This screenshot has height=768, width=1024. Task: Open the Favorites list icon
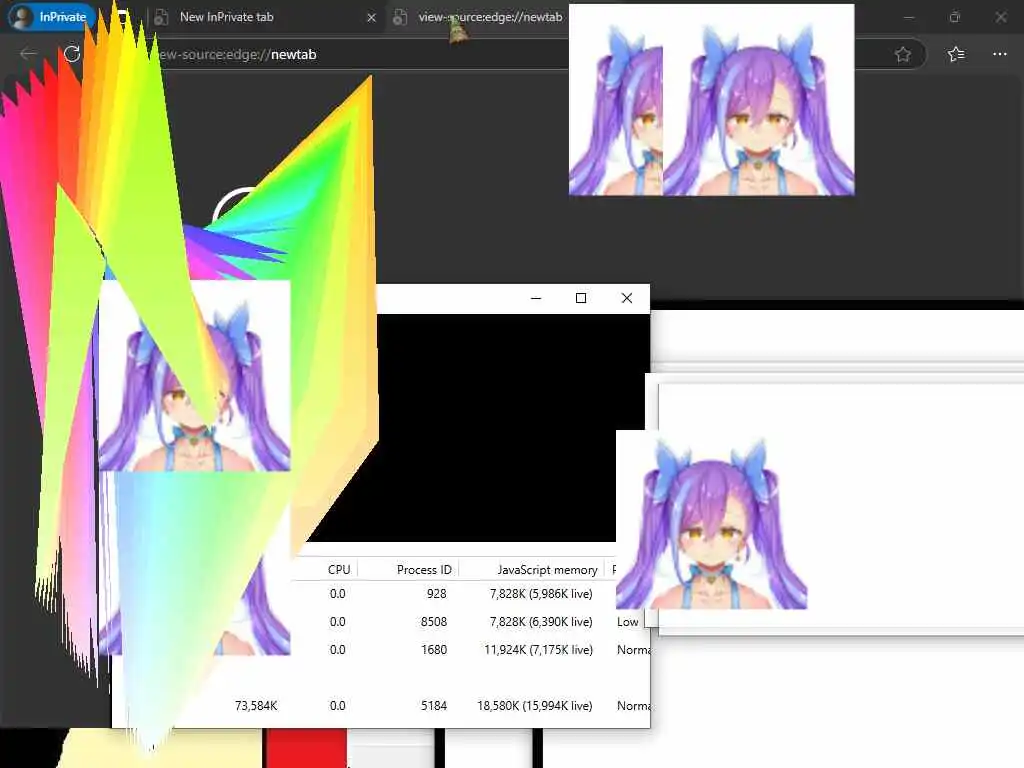pos(955,54)
